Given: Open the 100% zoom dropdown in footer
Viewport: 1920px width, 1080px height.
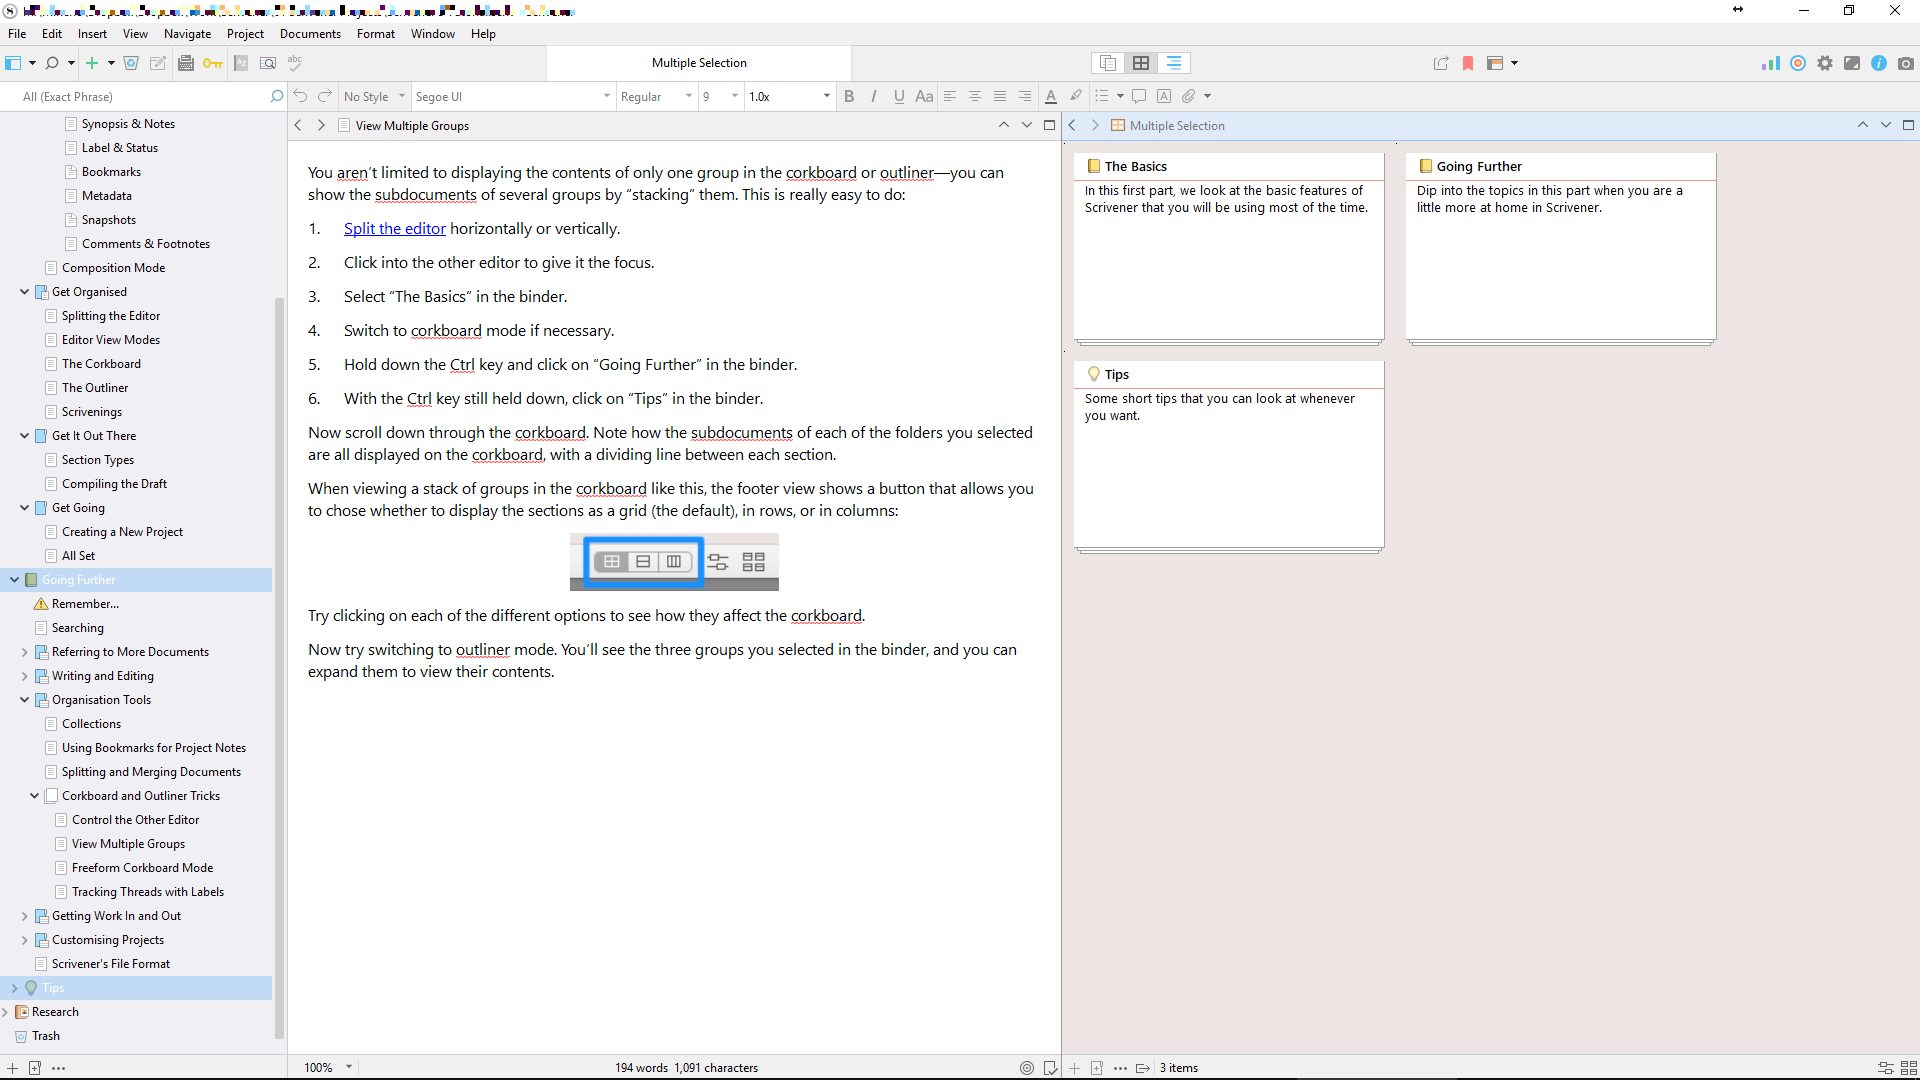Looking at the screenshot, I should [x=328, y=1068].
